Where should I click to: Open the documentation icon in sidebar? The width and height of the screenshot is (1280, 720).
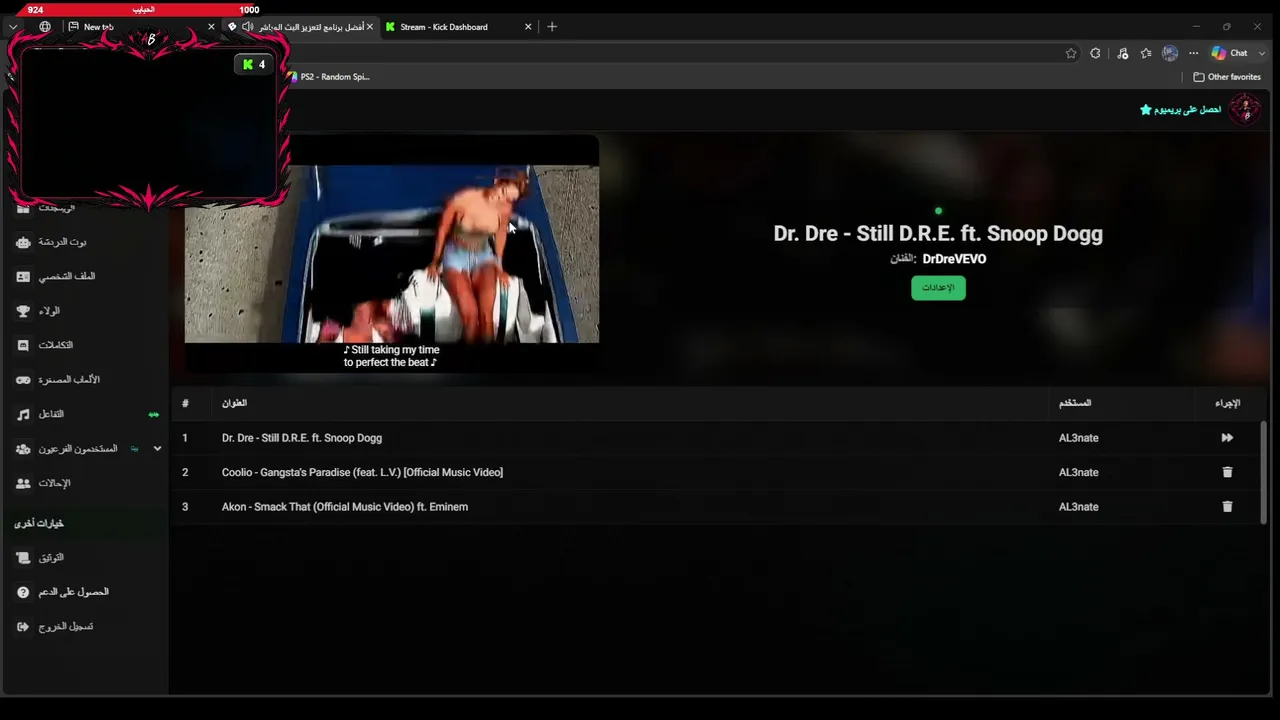pyautogui.click(x=23, y=558)
